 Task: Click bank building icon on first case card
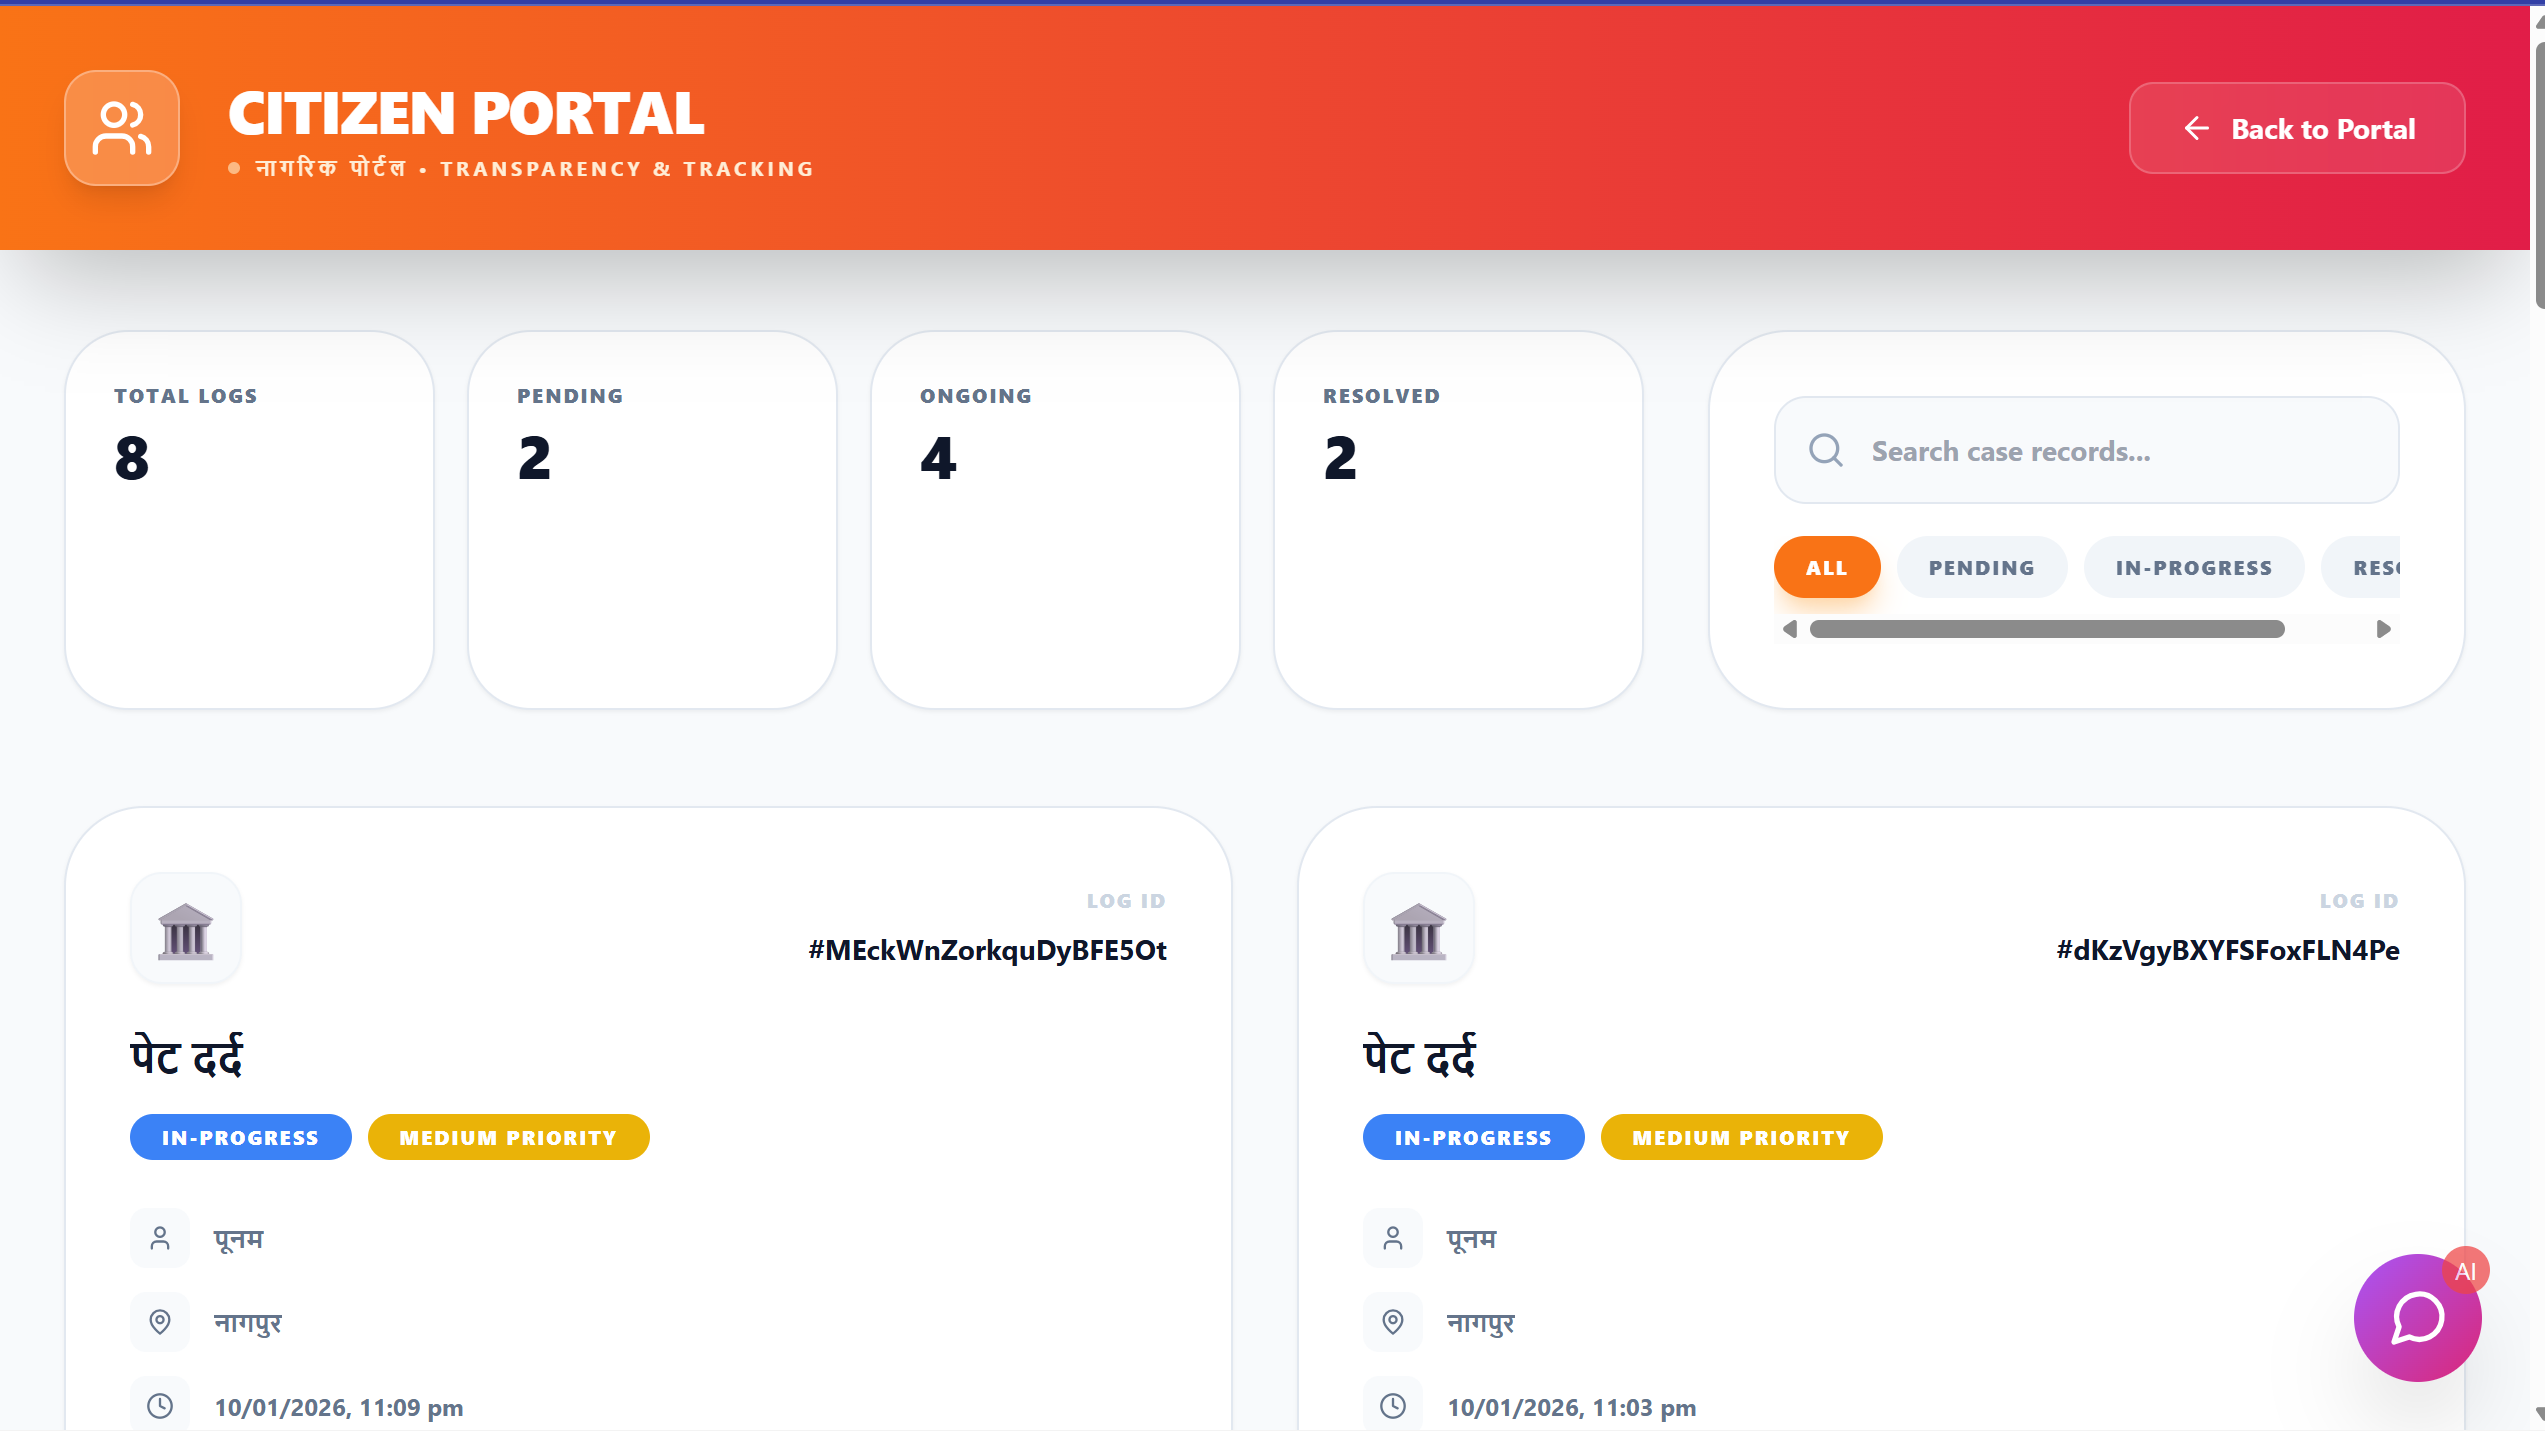click(x=186, y=931)
